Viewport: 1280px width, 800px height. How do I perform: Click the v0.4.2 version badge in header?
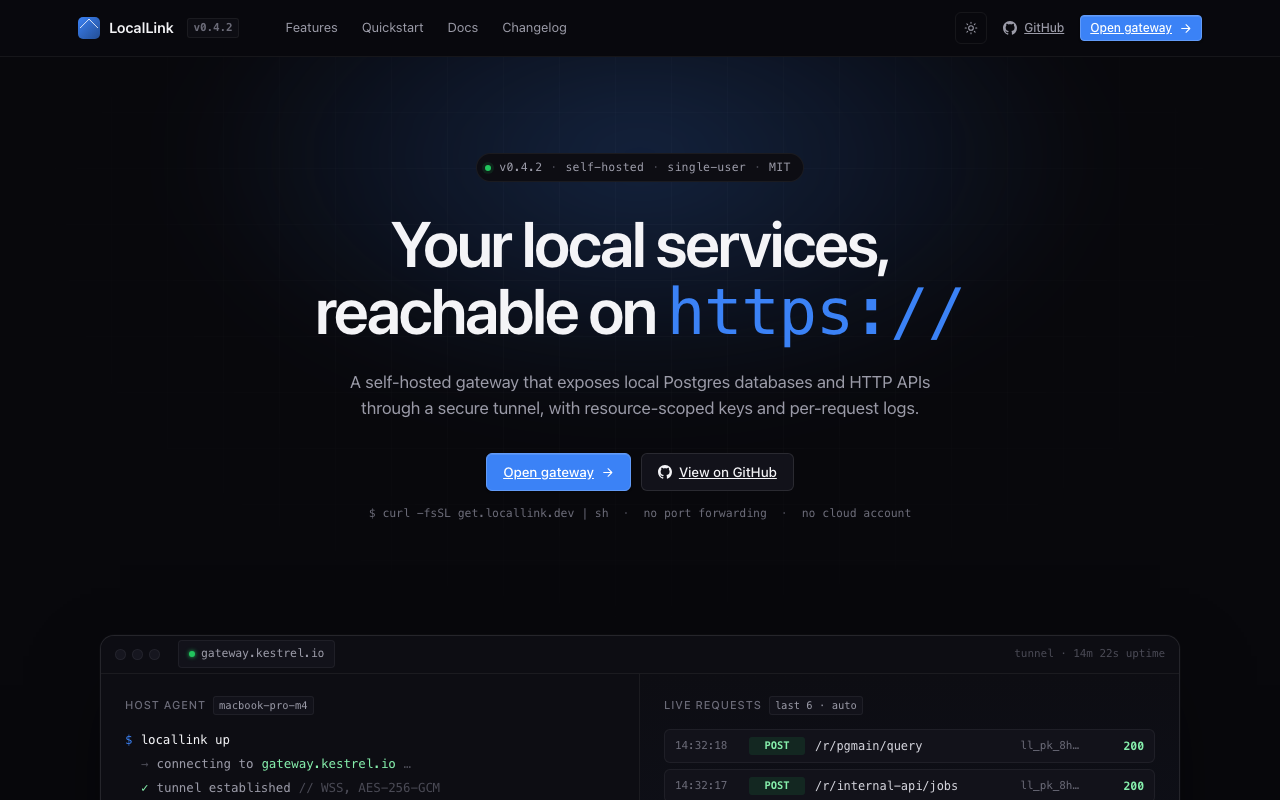[213, 28]
